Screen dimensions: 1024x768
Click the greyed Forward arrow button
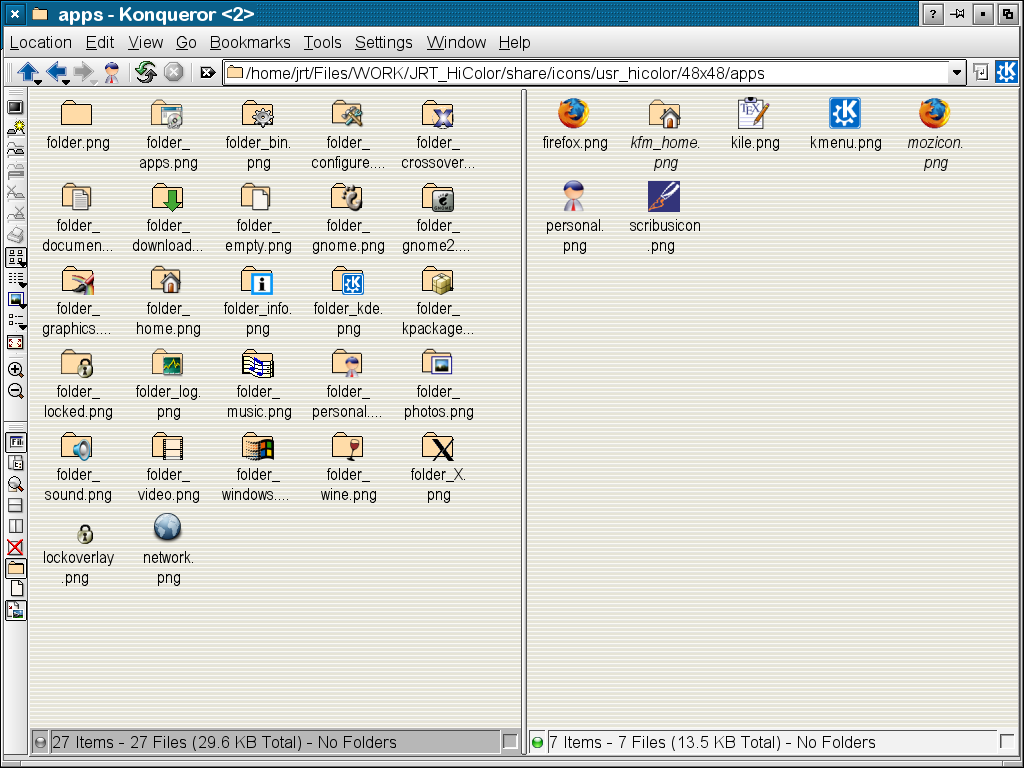pyautogui.click(x=84, y=71)
